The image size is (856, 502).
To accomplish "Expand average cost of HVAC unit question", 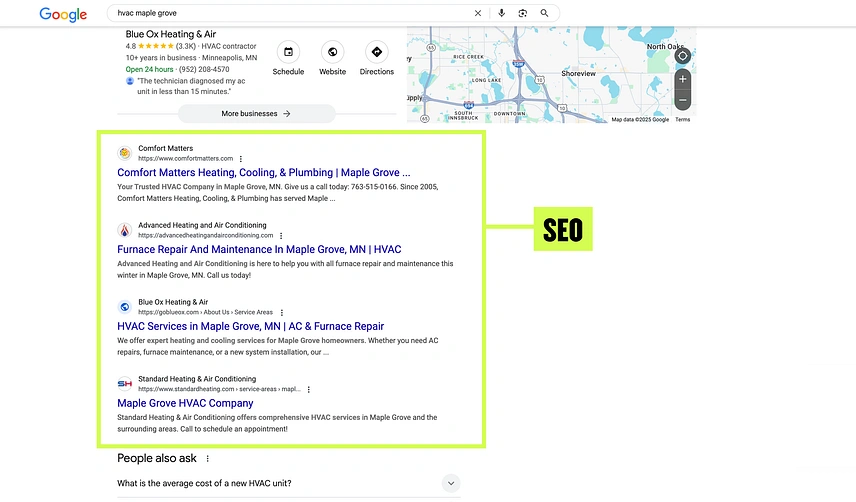I will coord(451,483).
